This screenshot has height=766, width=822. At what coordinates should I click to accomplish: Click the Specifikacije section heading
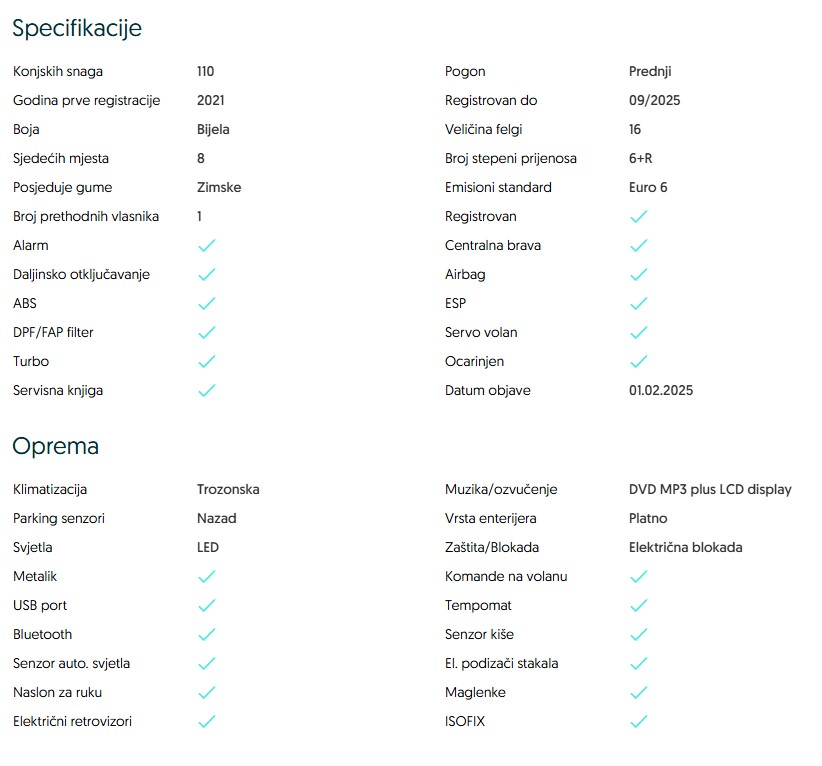click(x=77, y=28)
